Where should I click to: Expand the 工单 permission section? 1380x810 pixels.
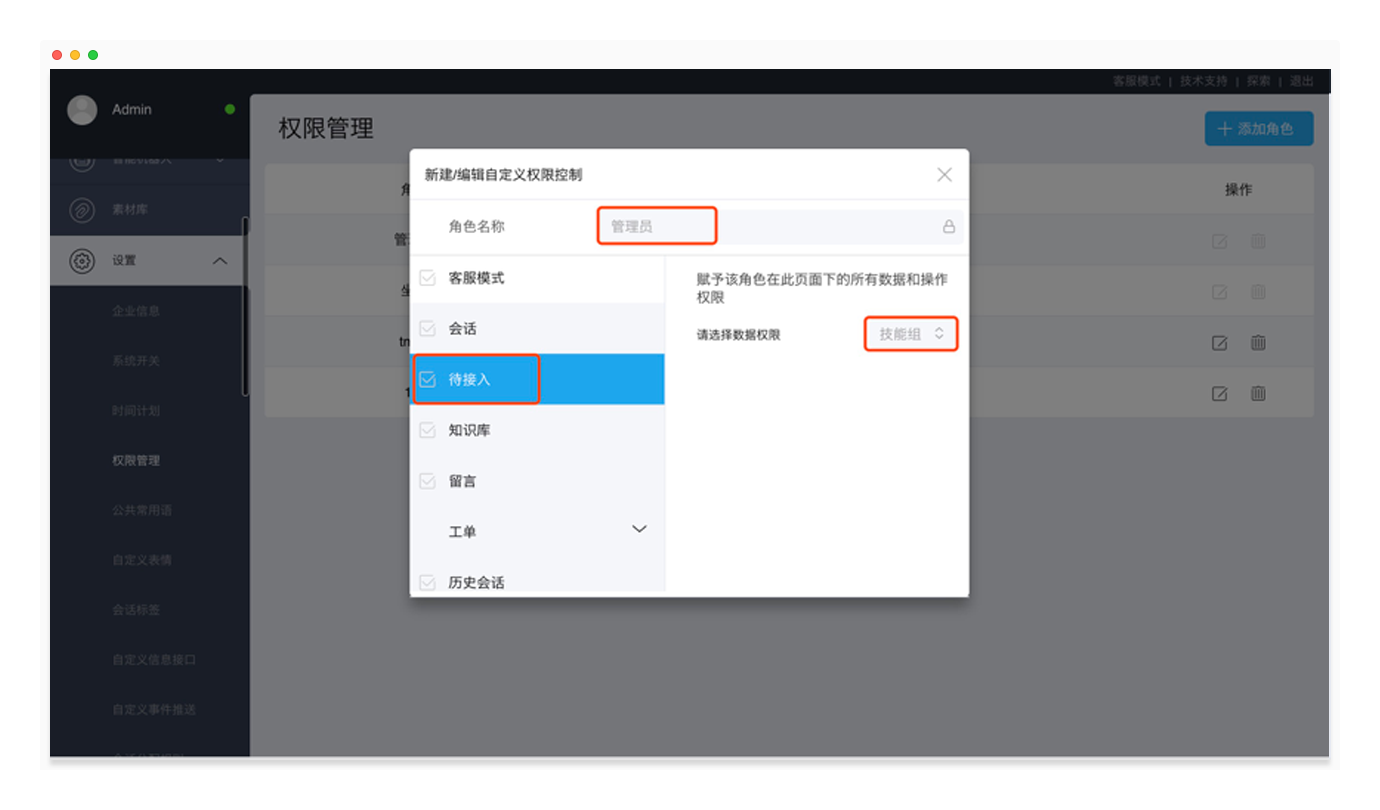click(639, 529)
